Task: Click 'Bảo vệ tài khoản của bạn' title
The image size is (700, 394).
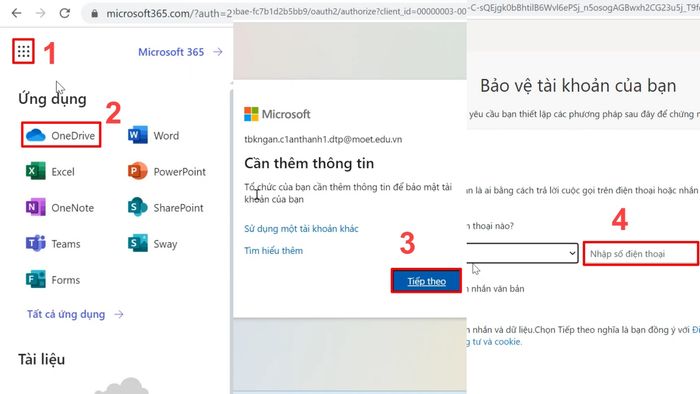Action: pyautogui.click(x=578, y=86)
